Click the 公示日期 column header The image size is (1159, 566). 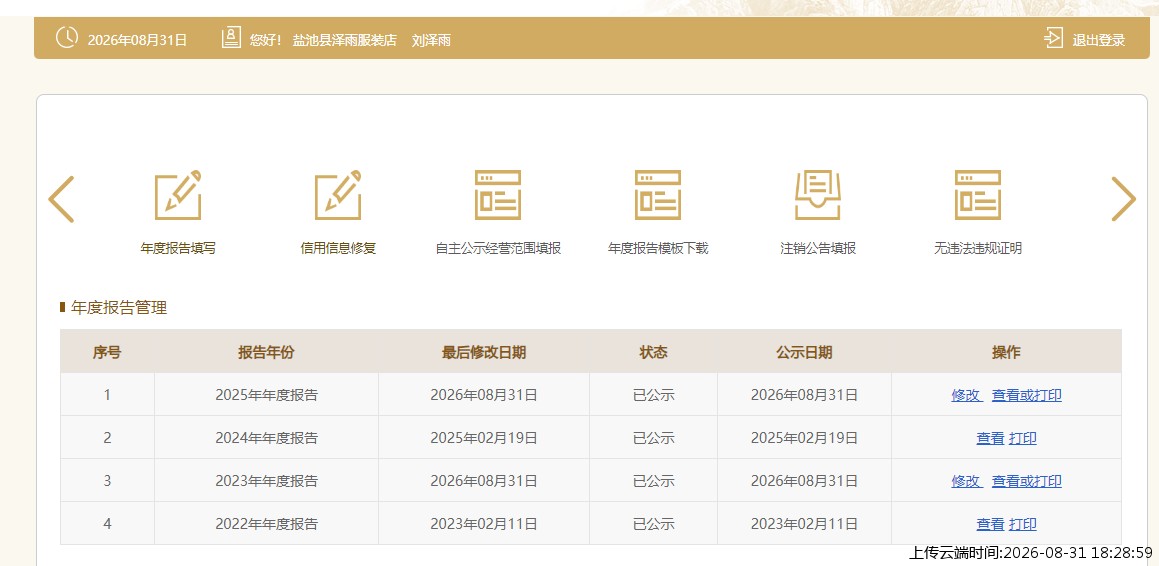(x=804, y=352)
